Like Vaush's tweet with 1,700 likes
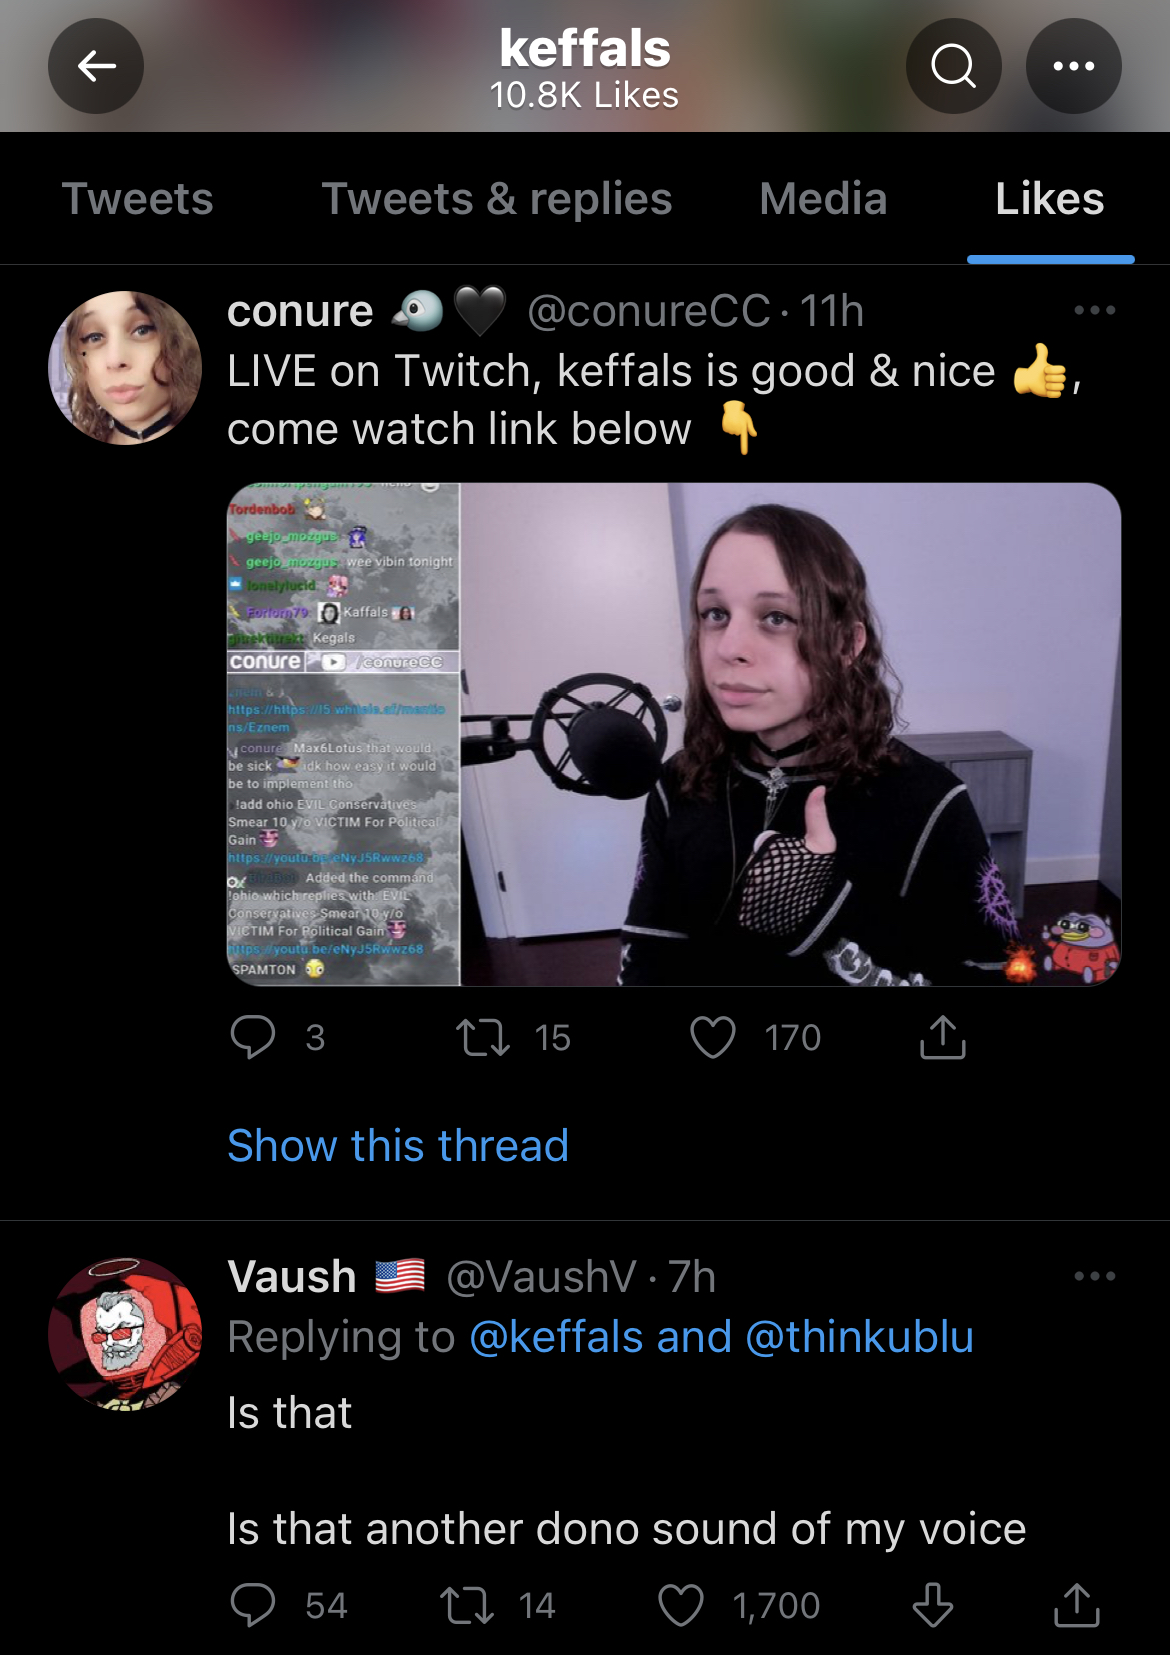This screenshot has height=1655, width=1170. (681, 1605)
